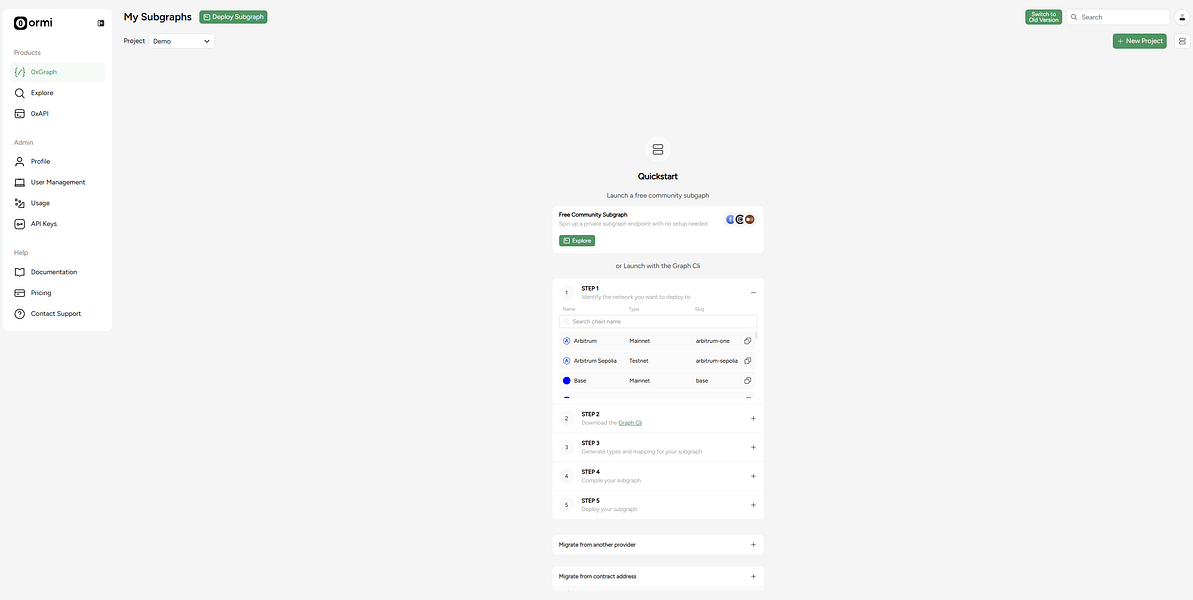Click the Documentation book icon
Screen dimensions: 1193x600
click(x=20, y=271)
